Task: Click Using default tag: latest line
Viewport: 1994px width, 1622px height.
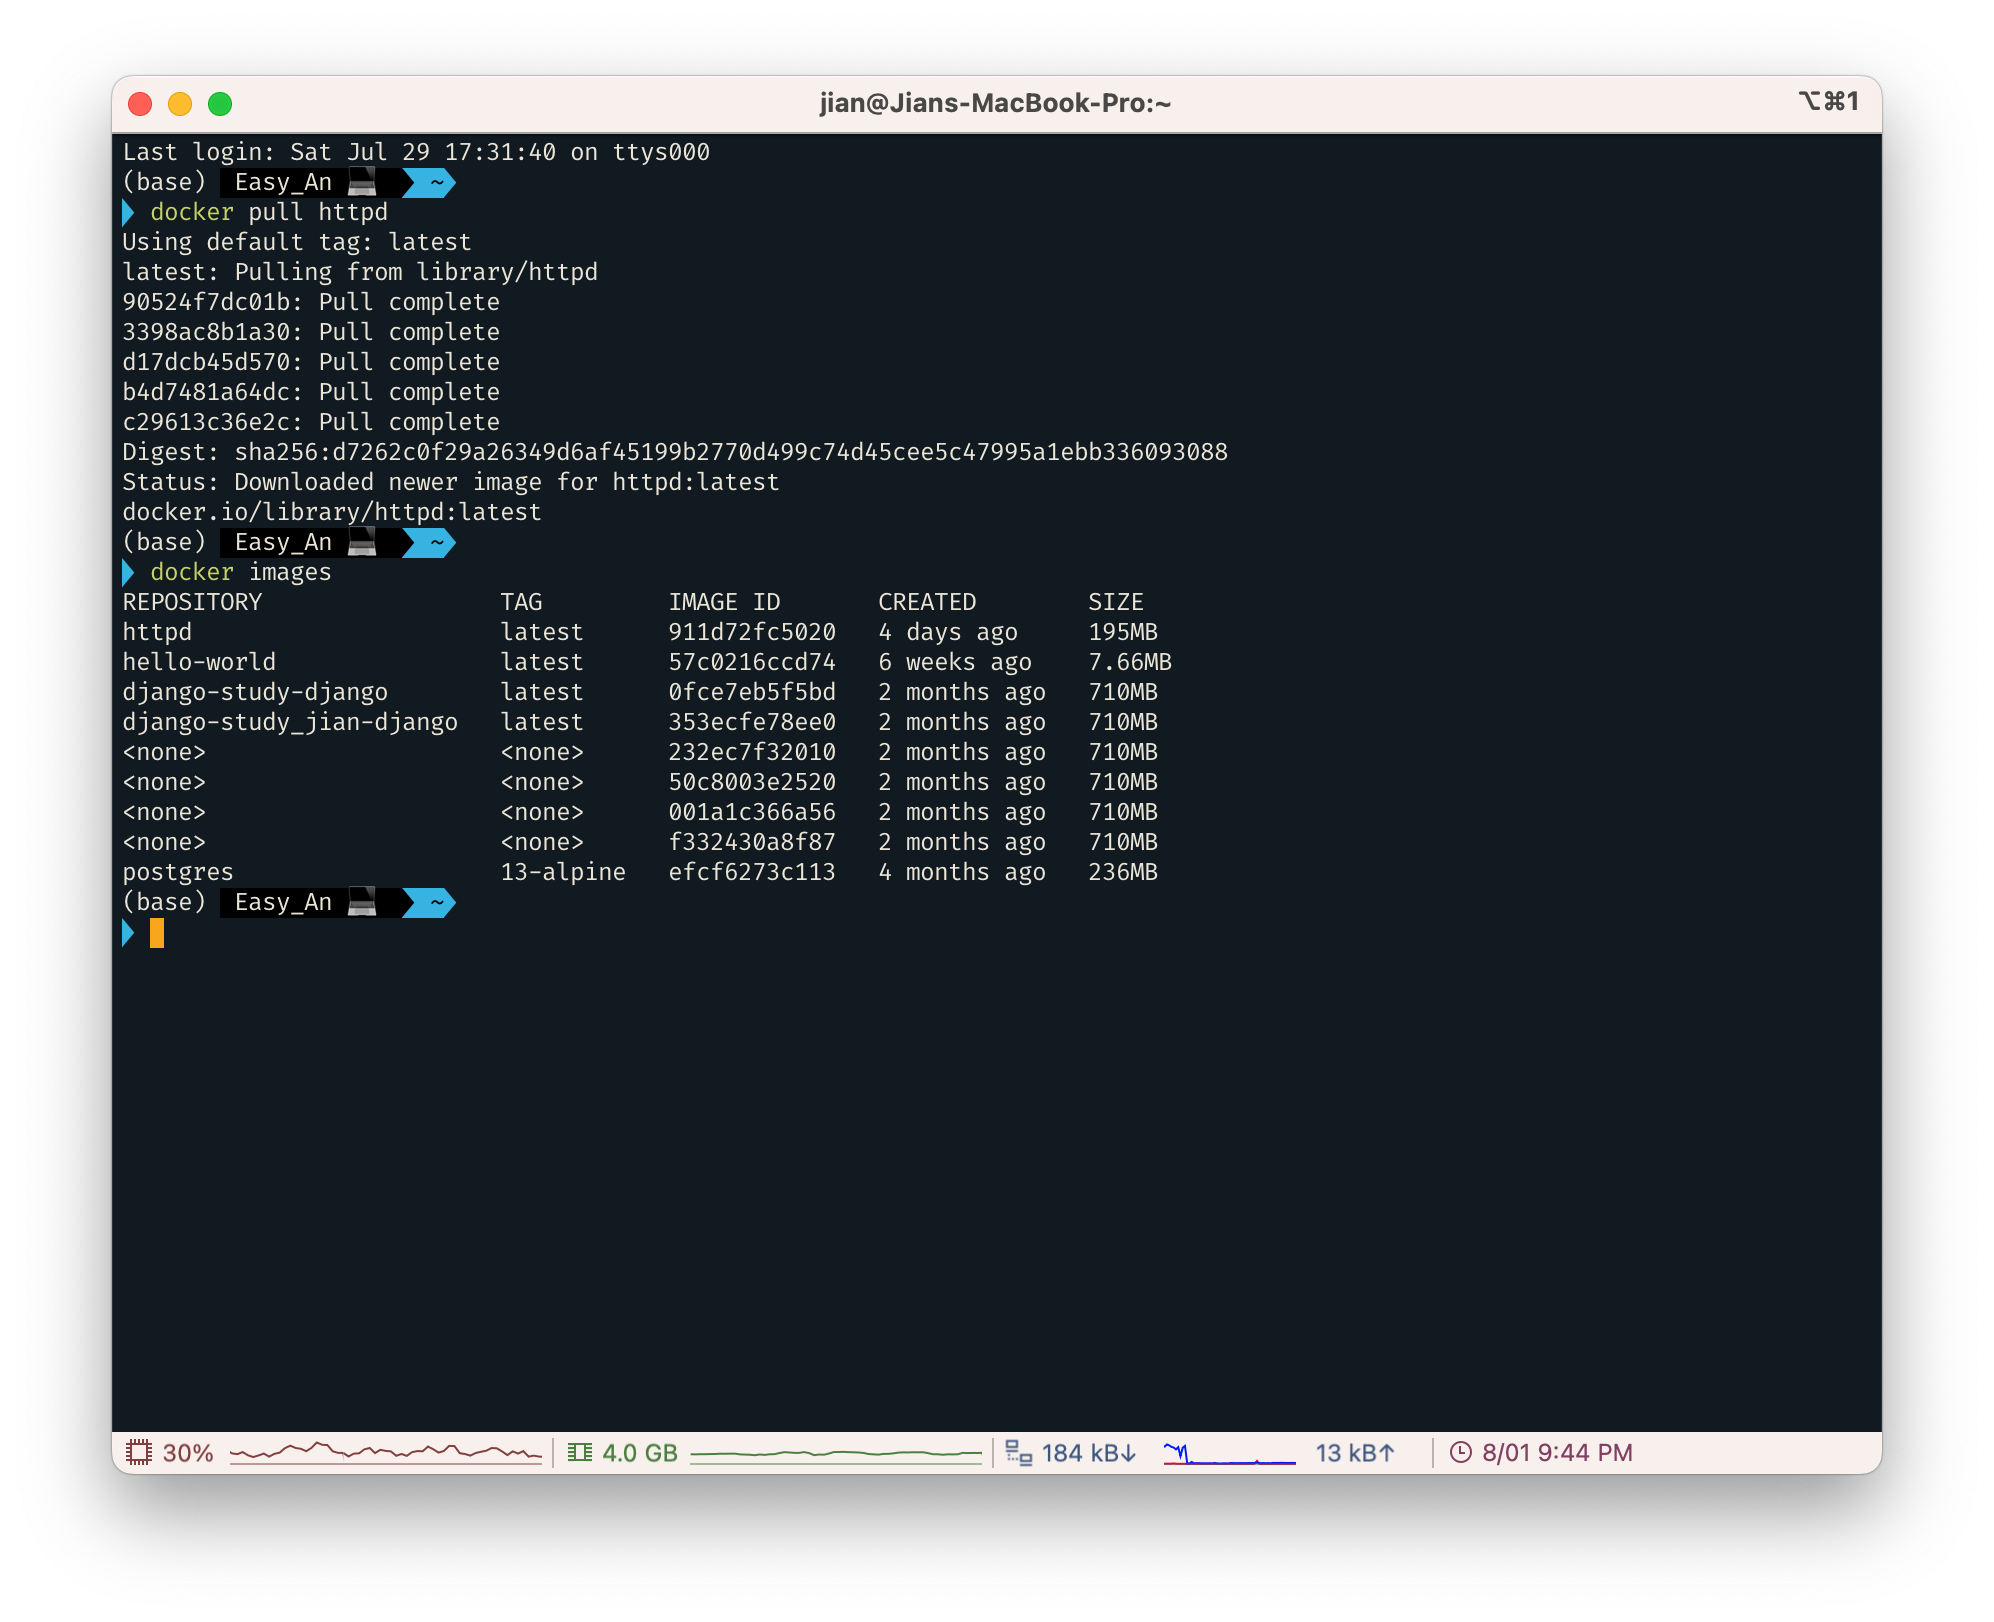Action: pos(297,242)
